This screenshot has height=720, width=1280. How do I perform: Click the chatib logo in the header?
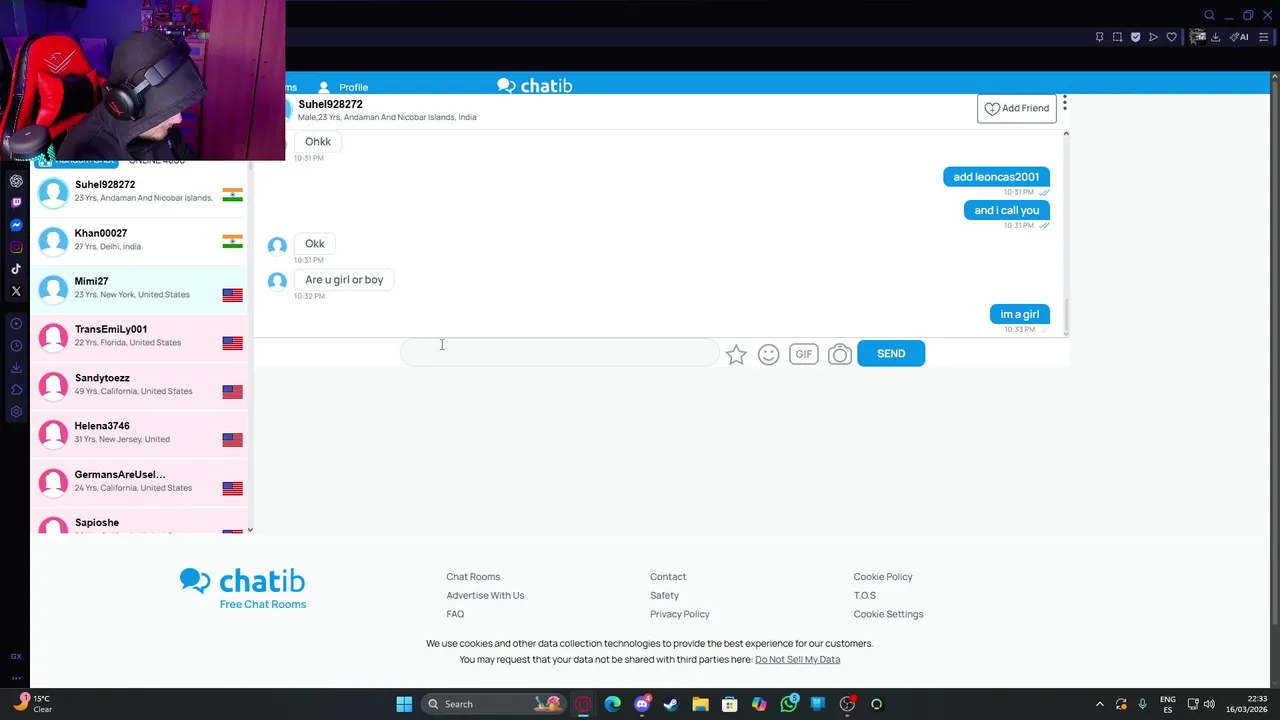pos(535,86)
